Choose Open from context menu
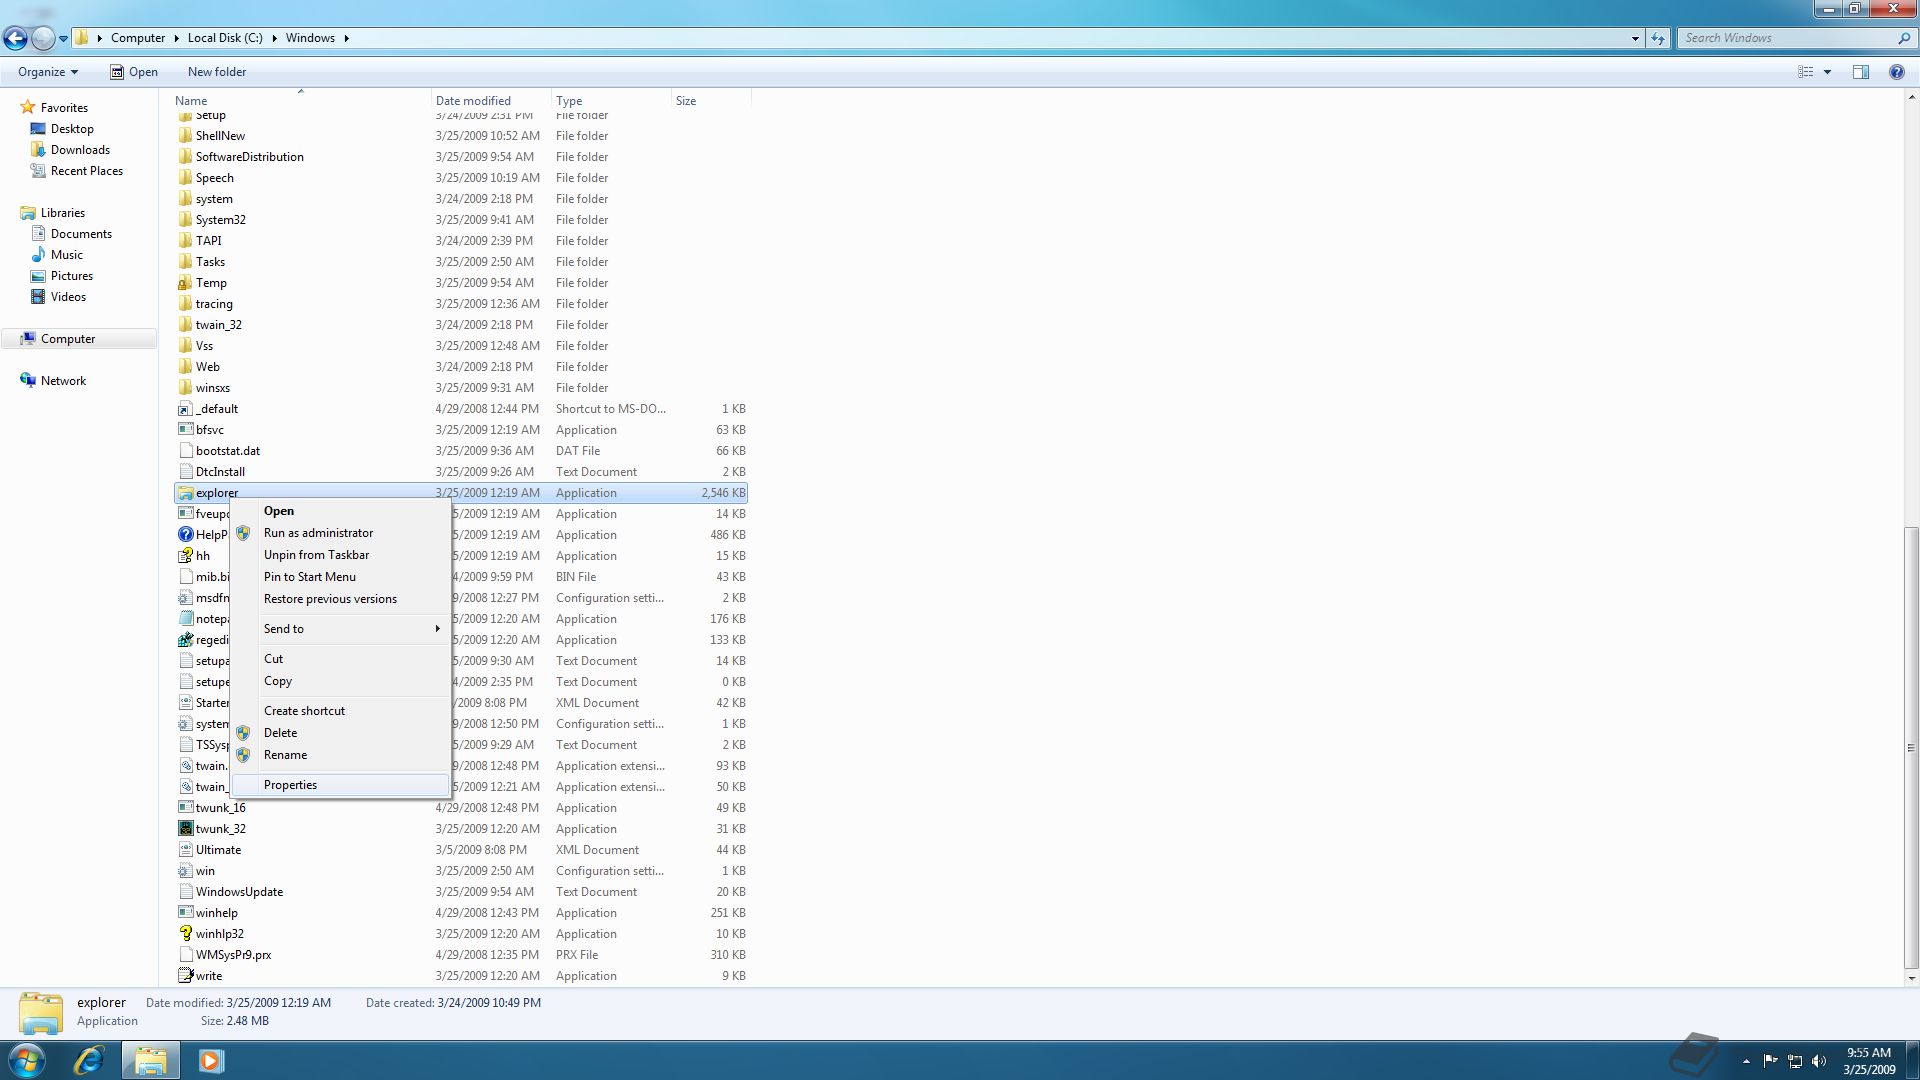This screenshot has height=1080, width=1920. click(x=340, y=511)
